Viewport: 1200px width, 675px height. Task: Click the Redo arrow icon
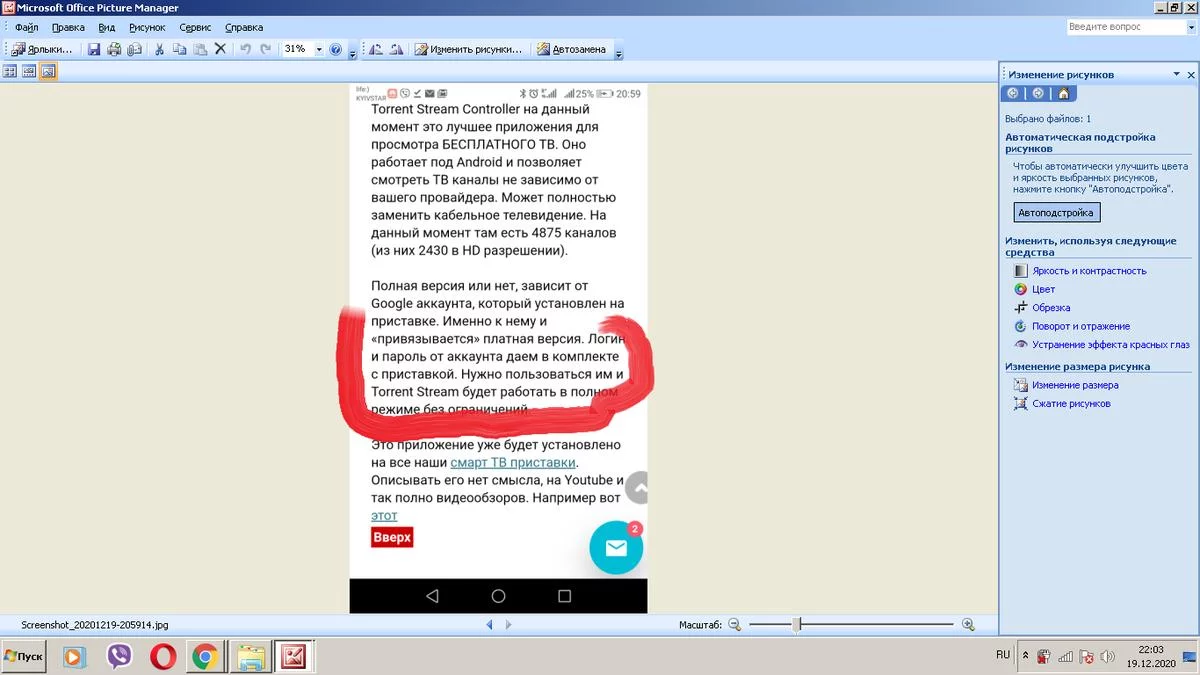point(265,49)
